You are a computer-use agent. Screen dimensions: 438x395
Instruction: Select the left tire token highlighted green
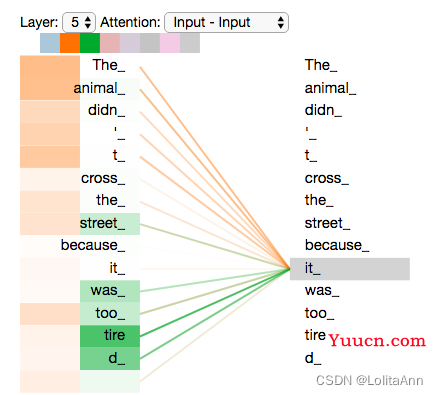tap(110, 336)
